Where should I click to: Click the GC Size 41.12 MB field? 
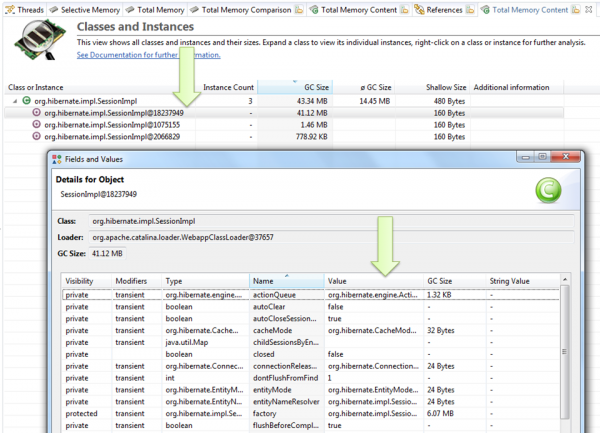tap(108, 254)
